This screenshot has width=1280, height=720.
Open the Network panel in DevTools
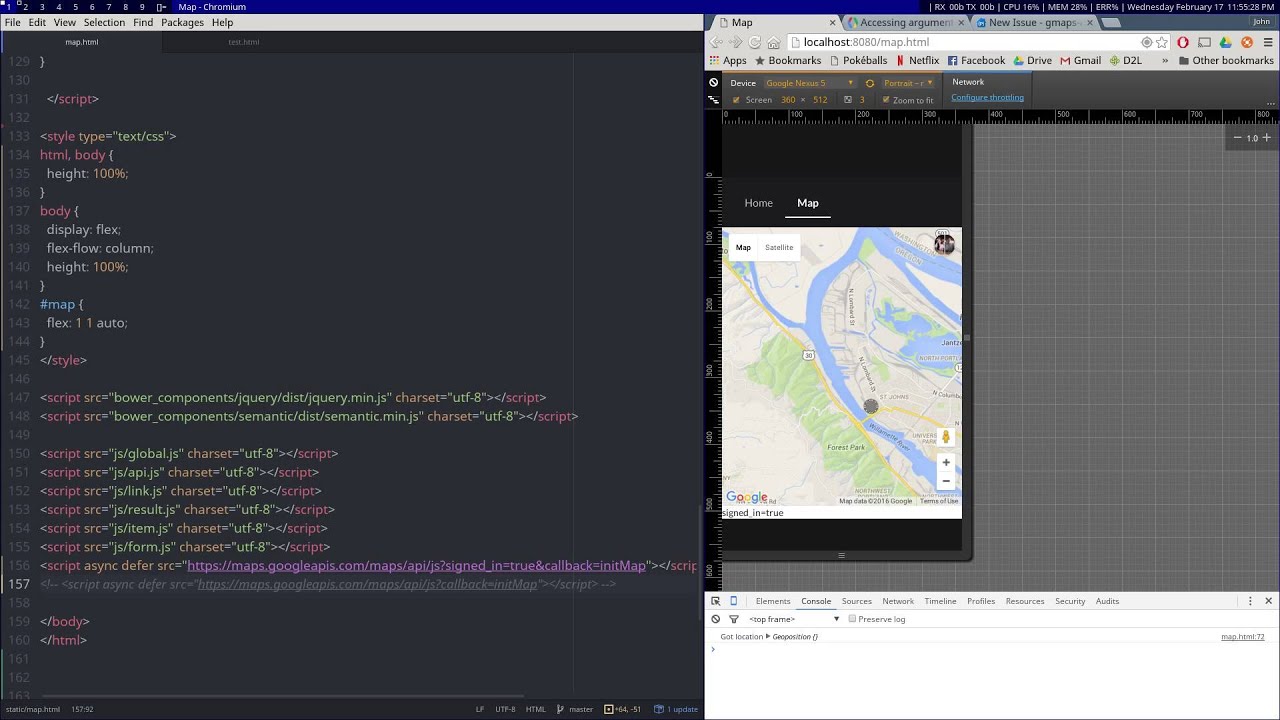[x=898, y=601]
